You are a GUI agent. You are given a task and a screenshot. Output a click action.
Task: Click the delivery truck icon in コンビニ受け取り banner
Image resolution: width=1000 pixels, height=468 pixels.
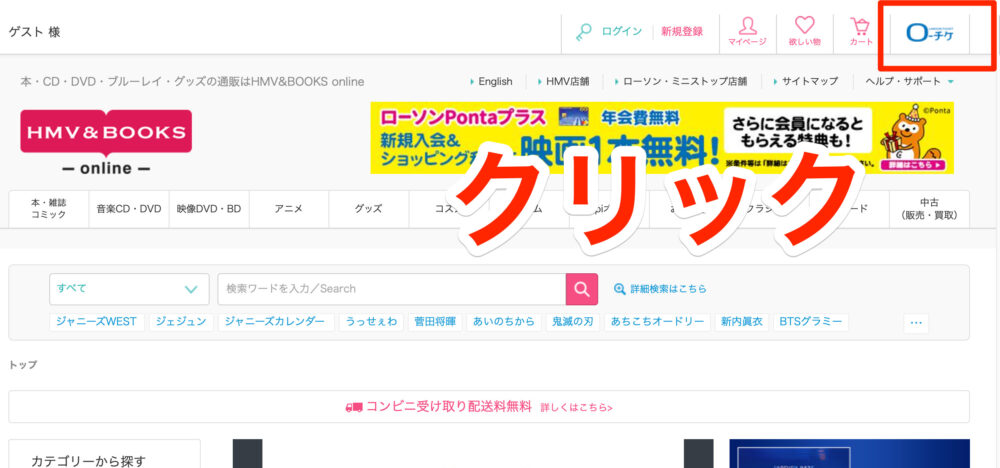(x=354, y=407)
